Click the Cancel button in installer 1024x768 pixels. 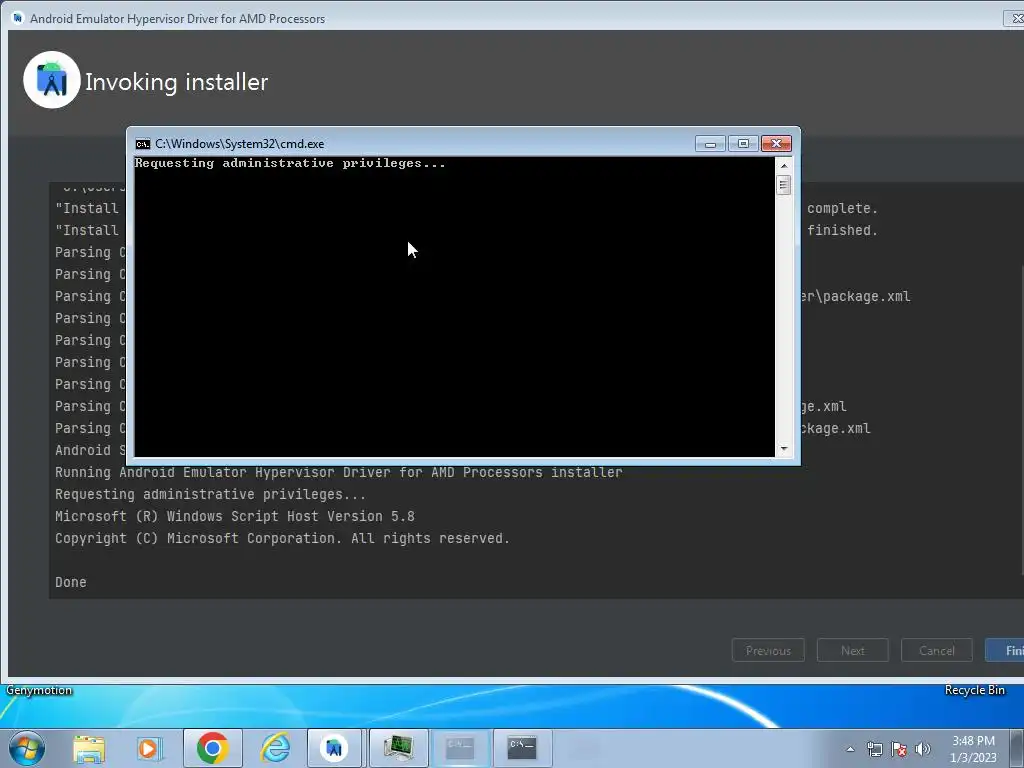point(936,650)
